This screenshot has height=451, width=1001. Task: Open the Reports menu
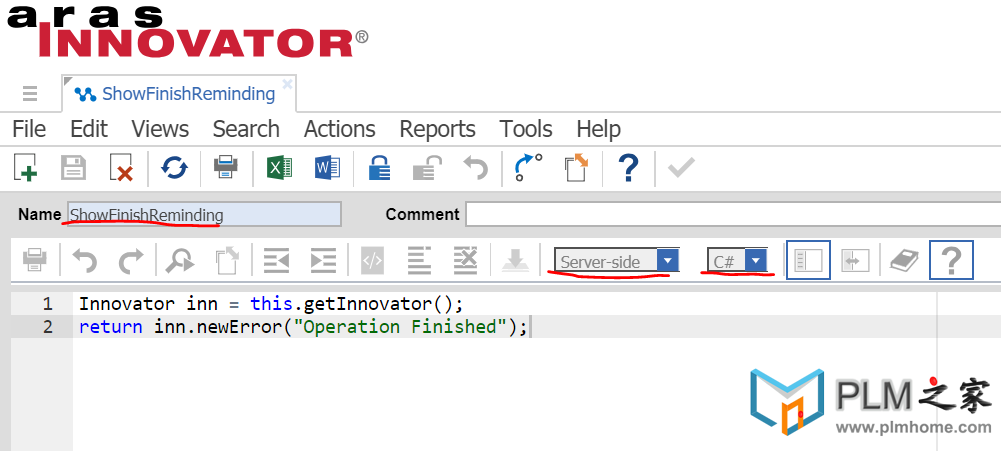(437, 129)
